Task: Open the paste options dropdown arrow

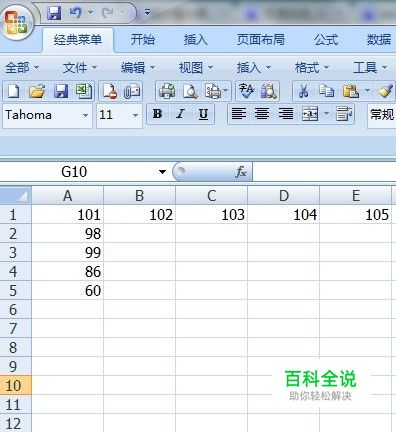Action: 367,91
